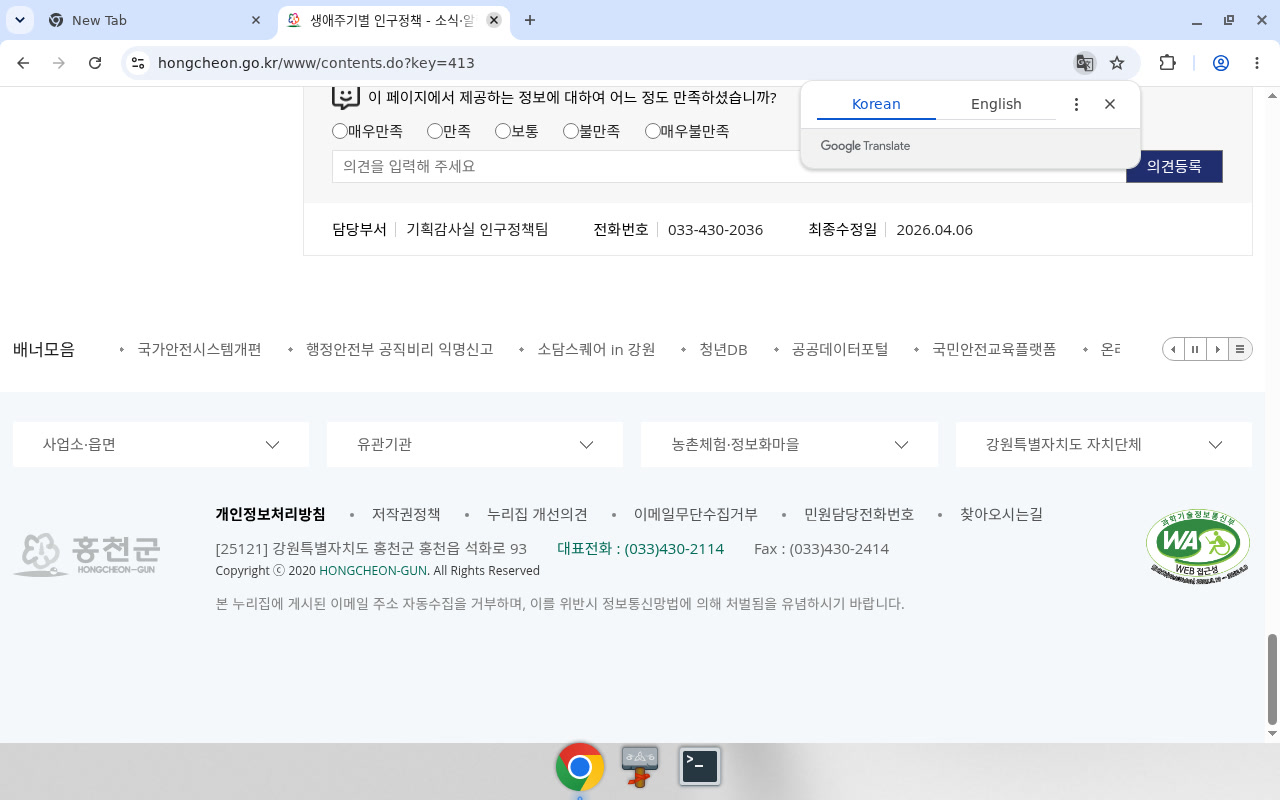Click the 의견등록 submit button

(1174, 166)
